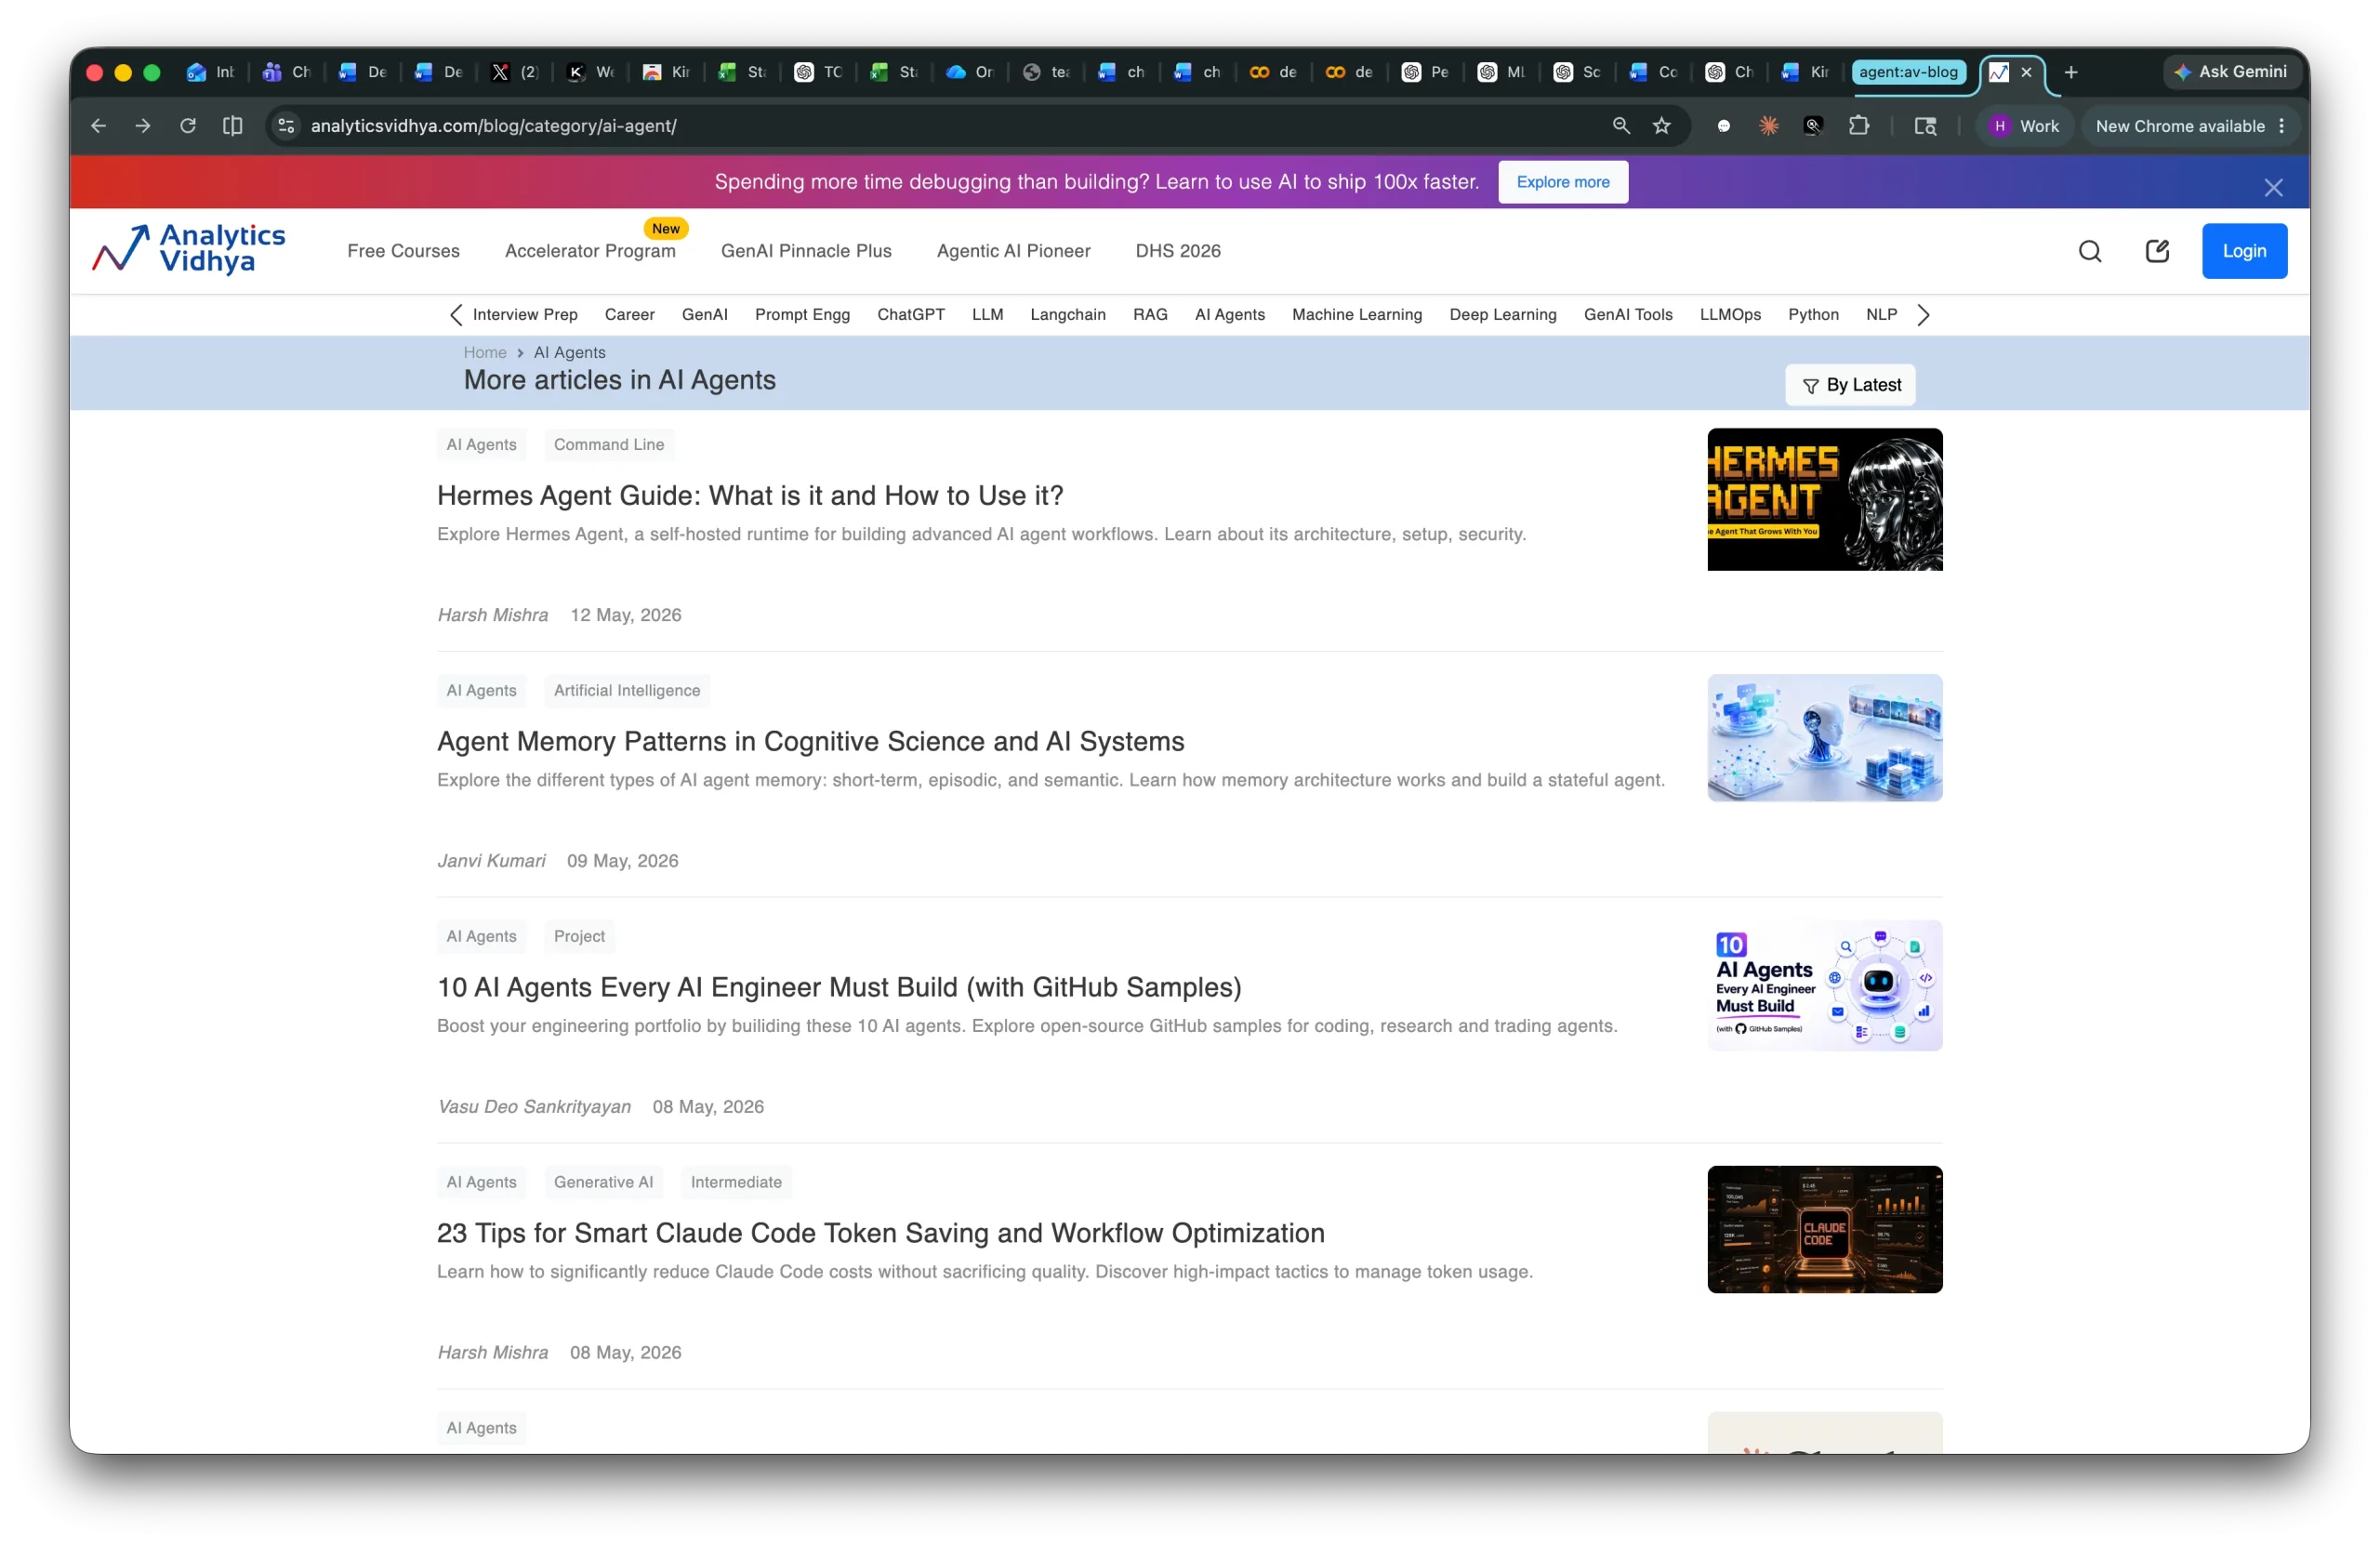Bookmark this page with the star icon
This screenshot has height=1546, width=2380.
[1662, 126]
